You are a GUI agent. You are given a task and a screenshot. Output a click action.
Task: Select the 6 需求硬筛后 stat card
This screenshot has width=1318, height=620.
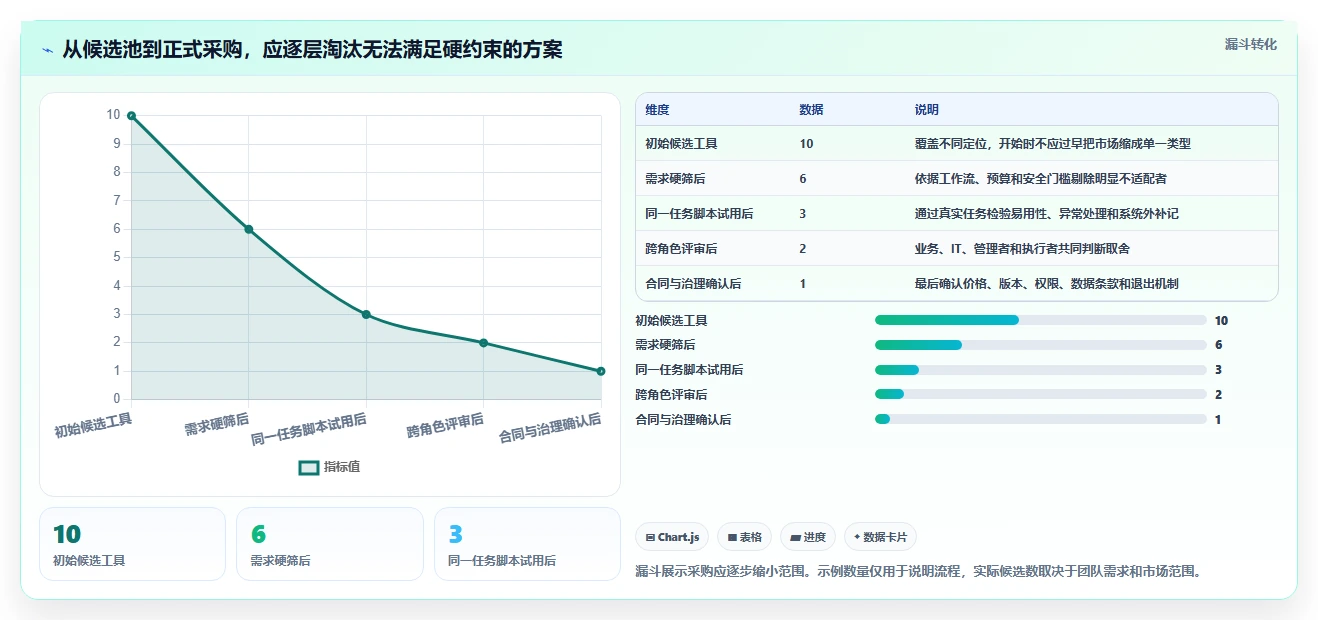[330, 544]
